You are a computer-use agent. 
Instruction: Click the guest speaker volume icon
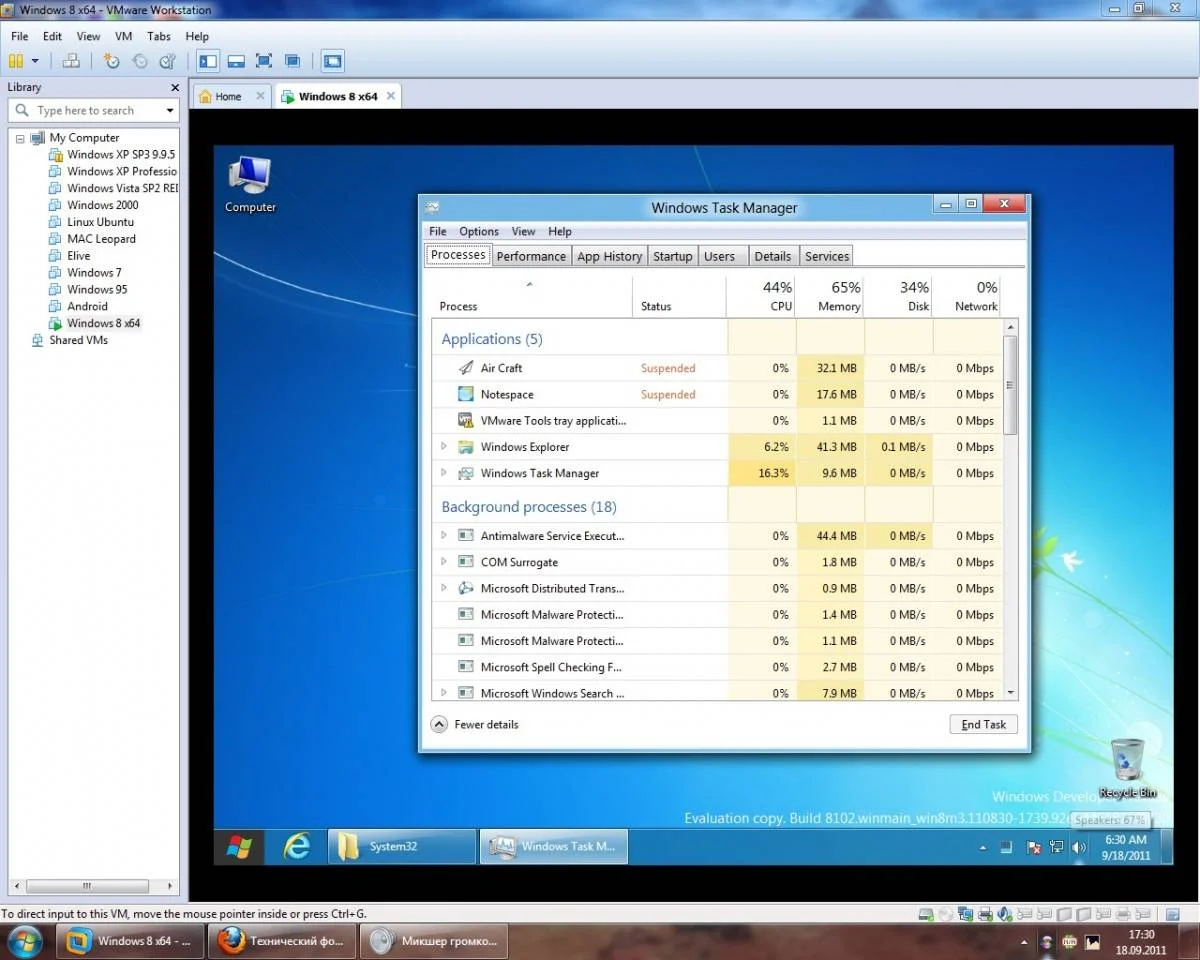(1078, 848)
